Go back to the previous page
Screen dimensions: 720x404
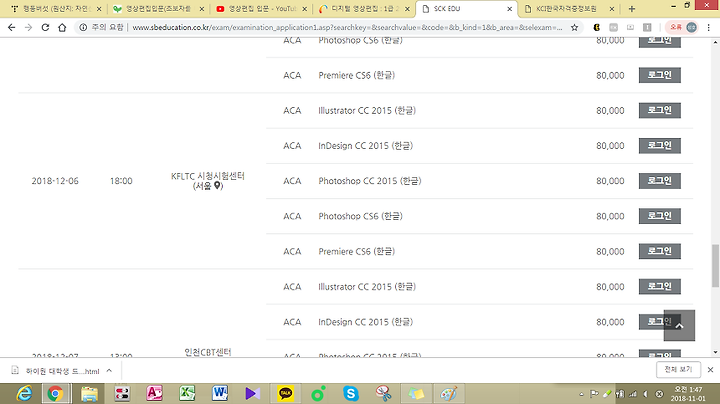tap(11, 28)
